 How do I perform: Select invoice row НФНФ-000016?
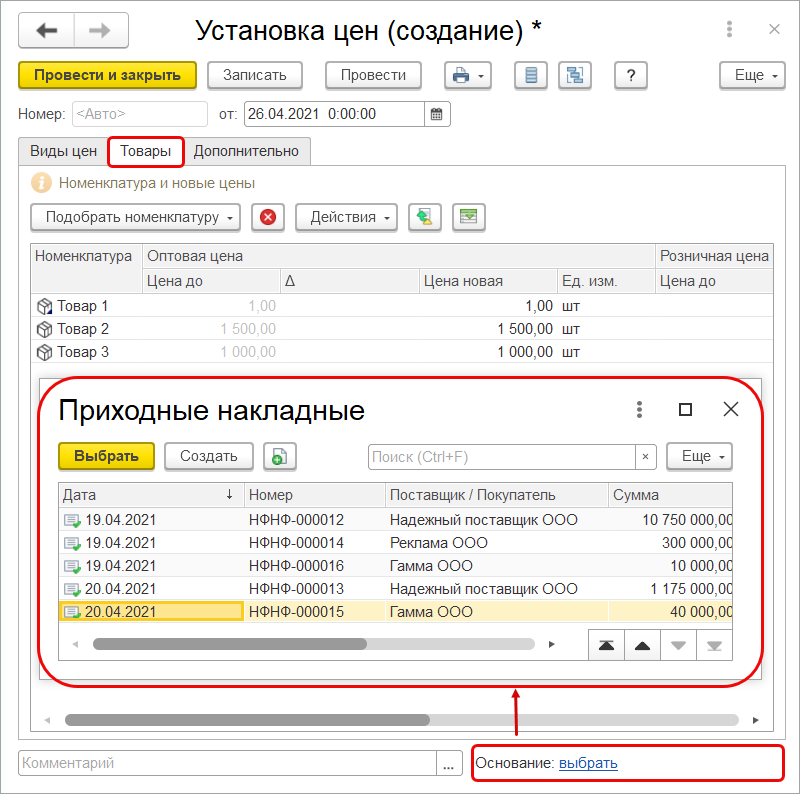[x=395, y=566]
